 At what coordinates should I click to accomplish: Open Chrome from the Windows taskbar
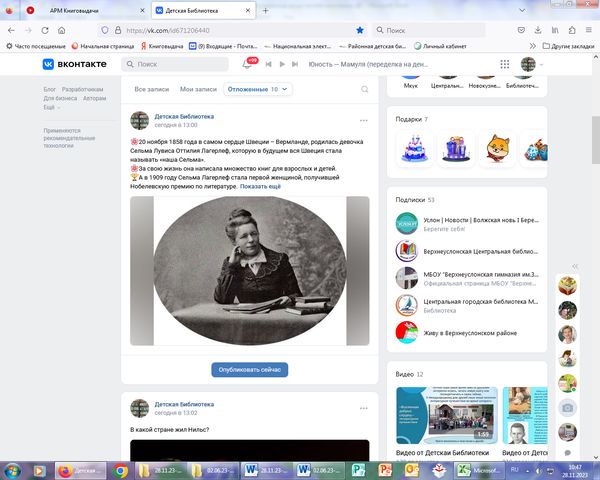click(121, 468)
